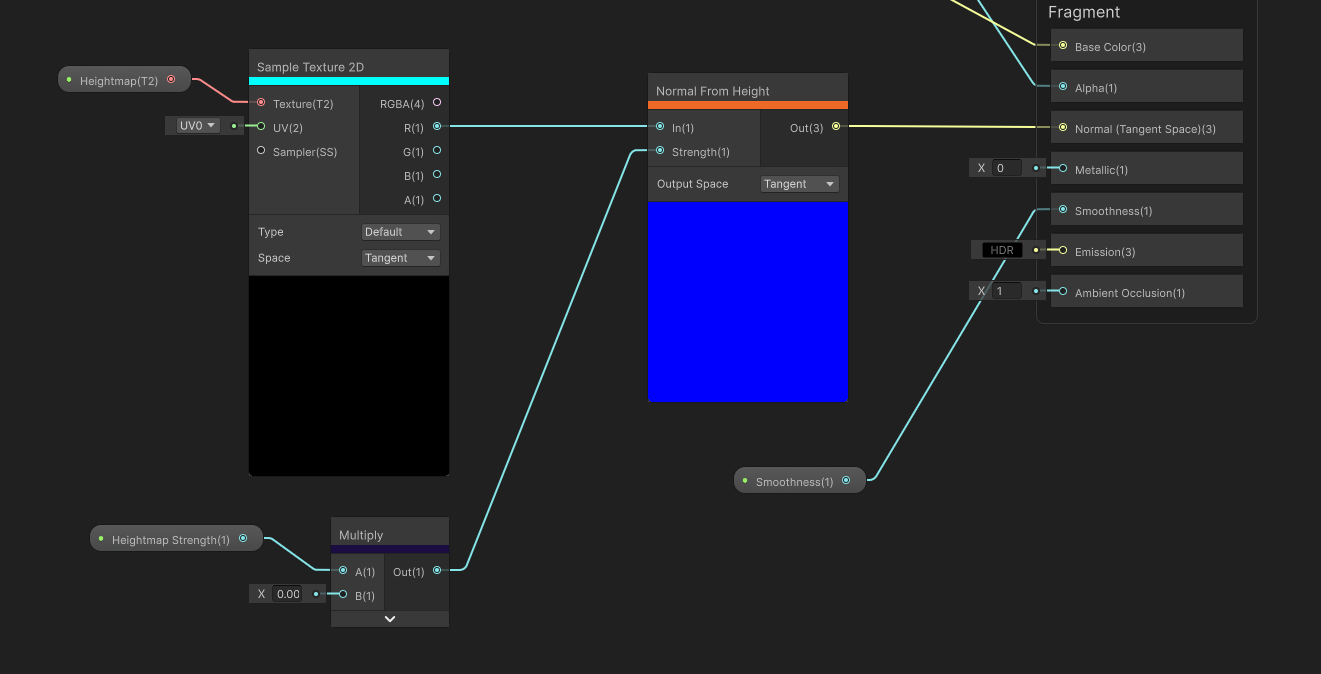Open the UV0 channel selector

coord(192,124)
